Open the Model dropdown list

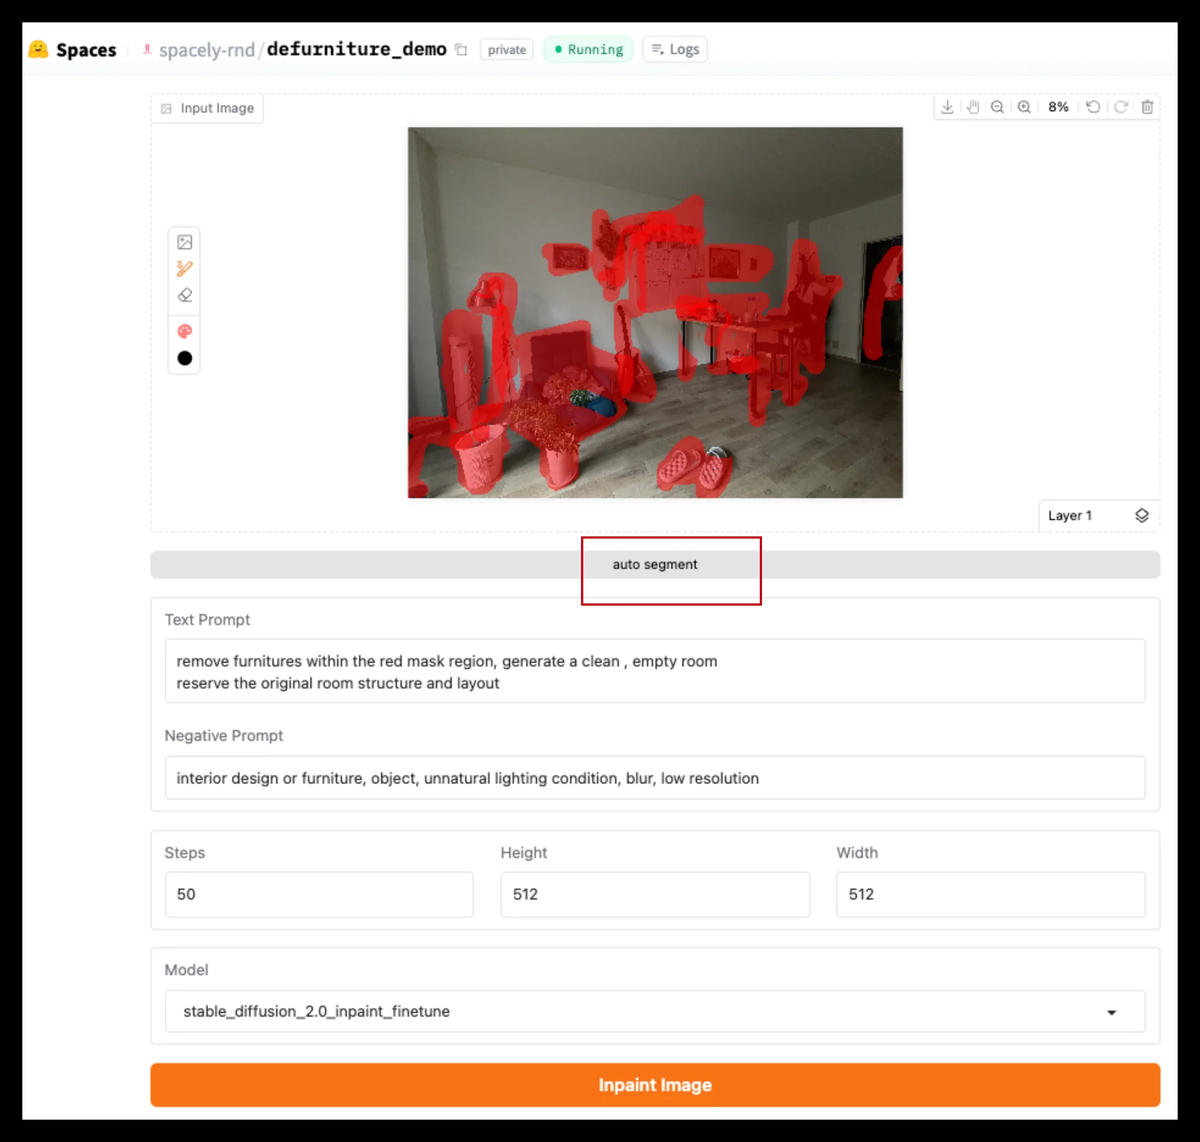[x=655, y=1011]
